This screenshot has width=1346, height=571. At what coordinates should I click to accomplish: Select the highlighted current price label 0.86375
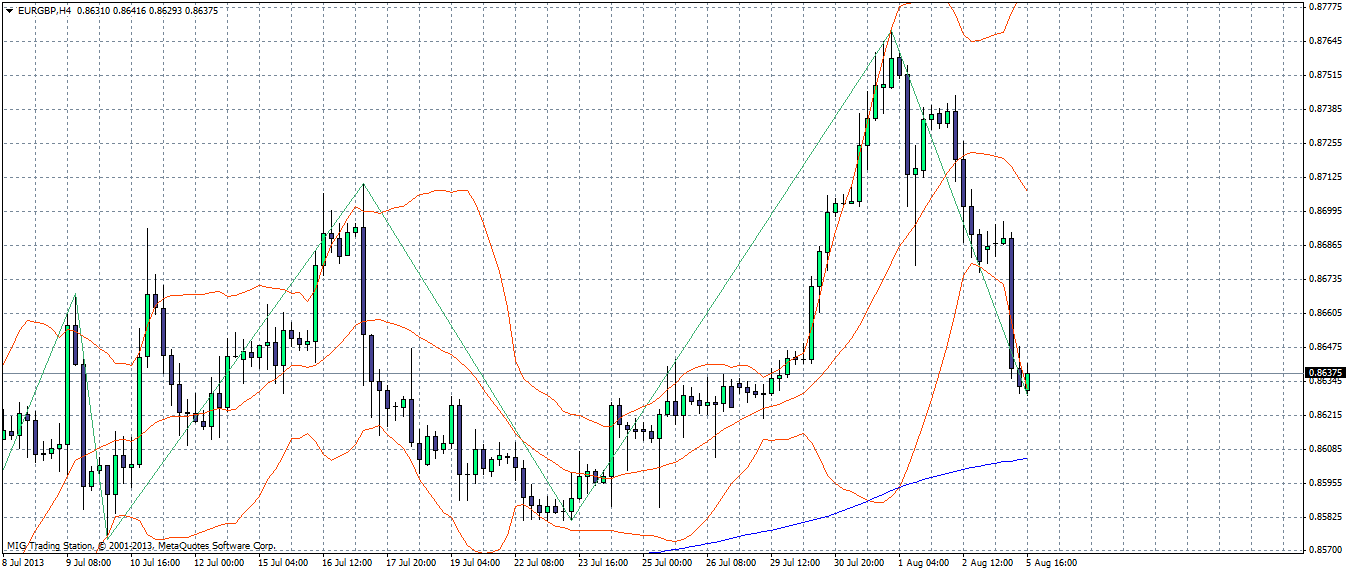point(1324,373)
